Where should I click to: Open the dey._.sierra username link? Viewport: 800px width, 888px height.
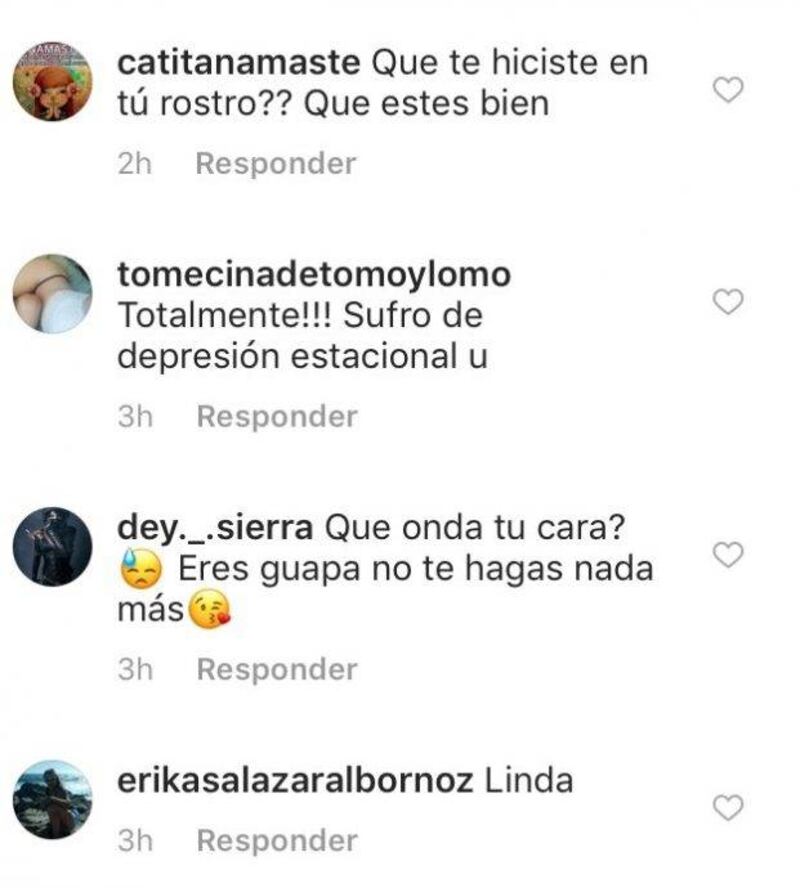tap(215, 528)
